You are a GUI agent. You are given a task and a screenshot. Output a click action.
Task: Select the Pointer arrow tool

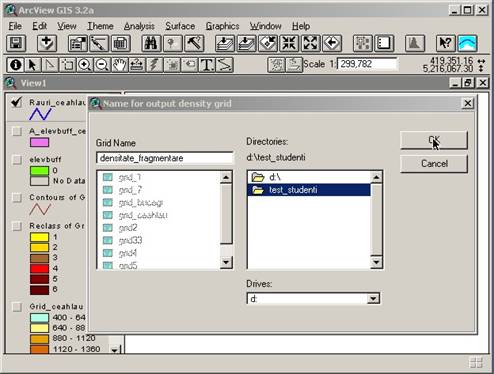coord(33,65)
